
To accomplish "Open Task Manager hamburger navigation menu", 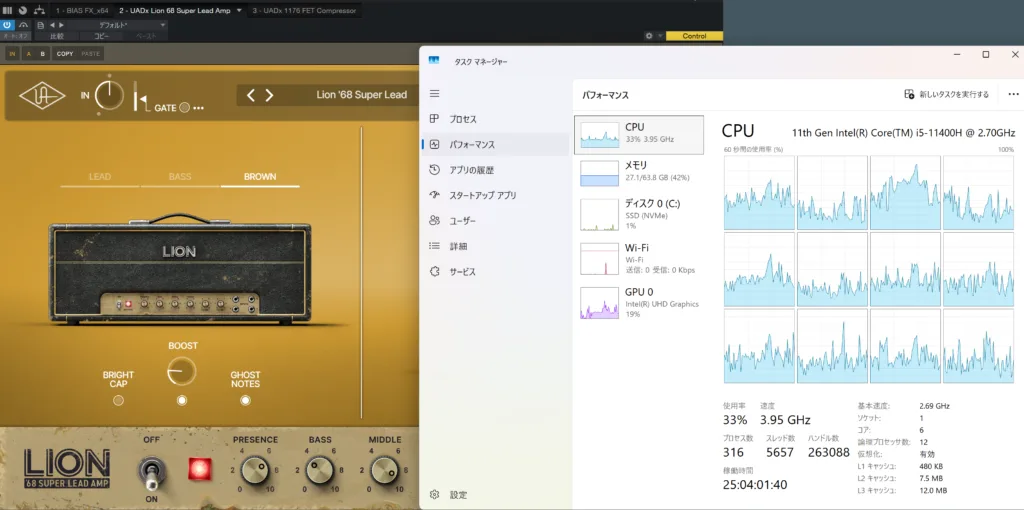I will pyautogui.click(x=434, y=94).
